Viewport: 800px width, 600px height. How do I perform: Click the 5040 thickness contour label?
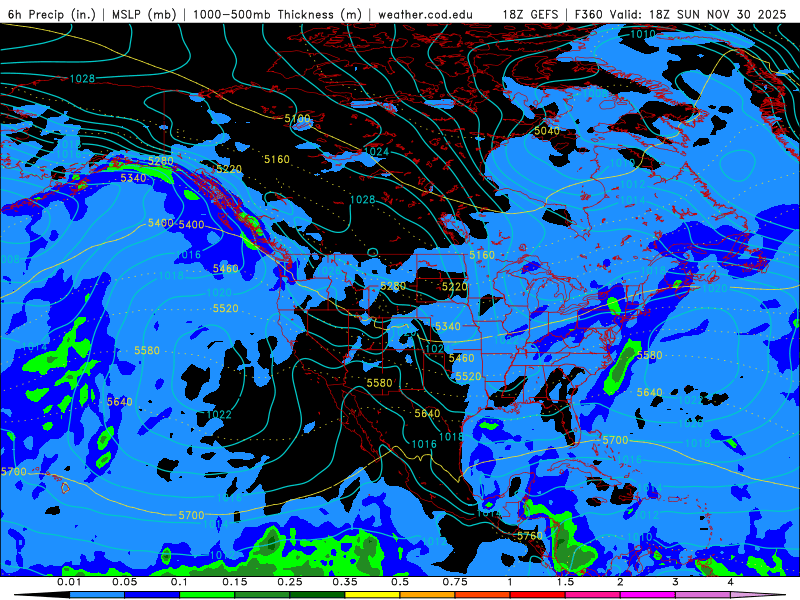[546, 131]
